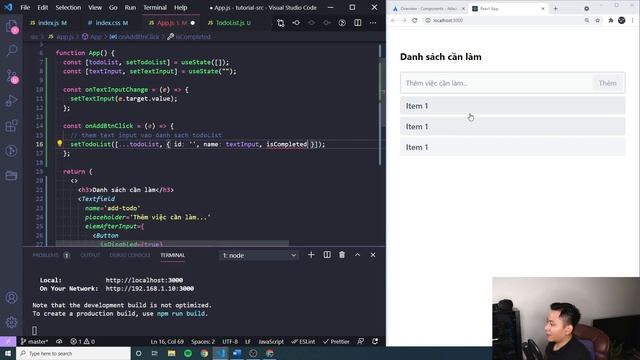This screenshot has height=360, width=640.
Task: Bookmark the localhost page with star
Action: (598, 20)
